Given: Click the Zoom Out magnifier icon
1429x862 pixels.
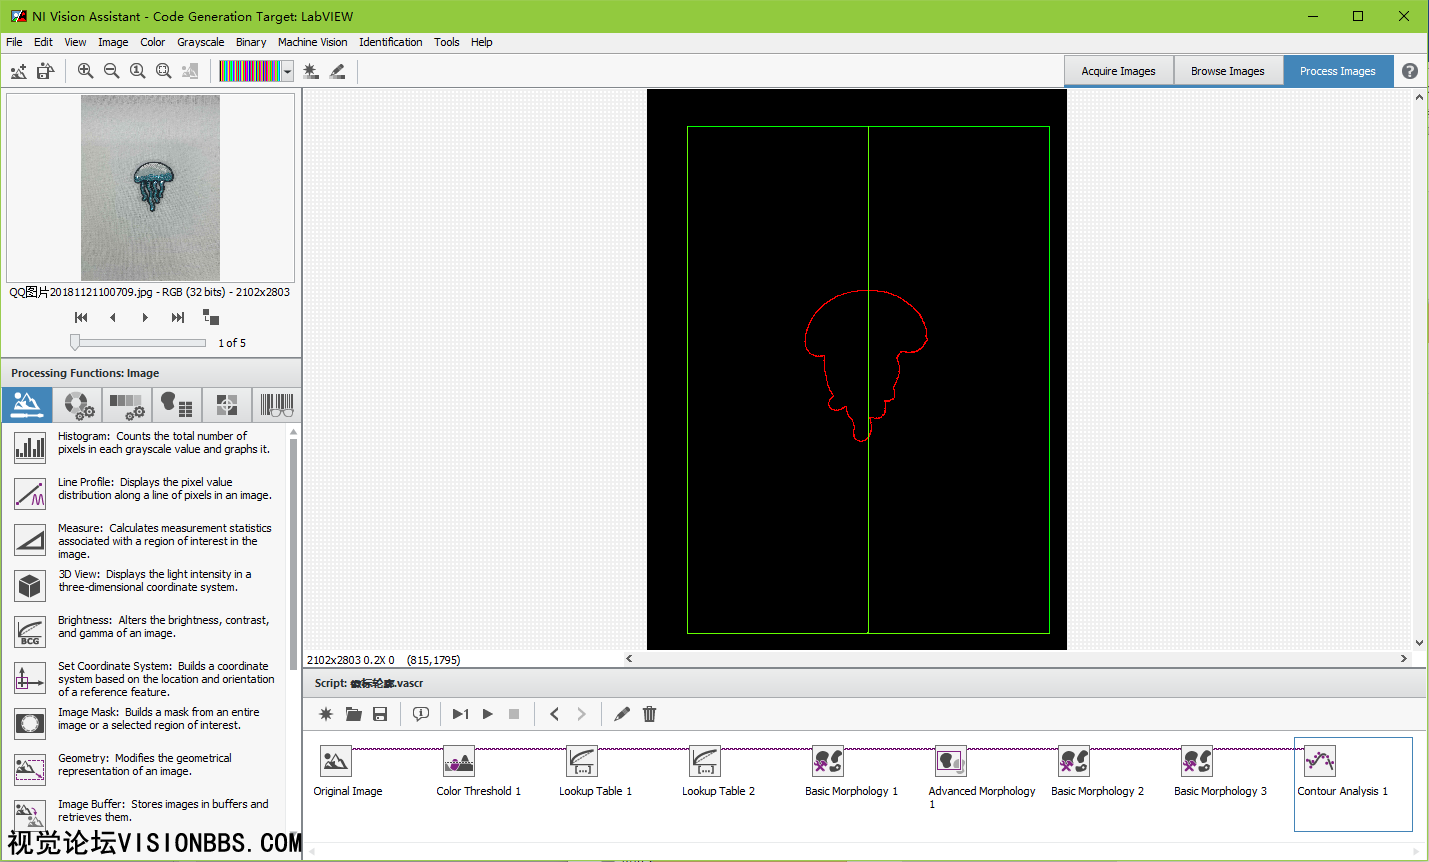Looking at the screenshot, I should pos(111,71).
